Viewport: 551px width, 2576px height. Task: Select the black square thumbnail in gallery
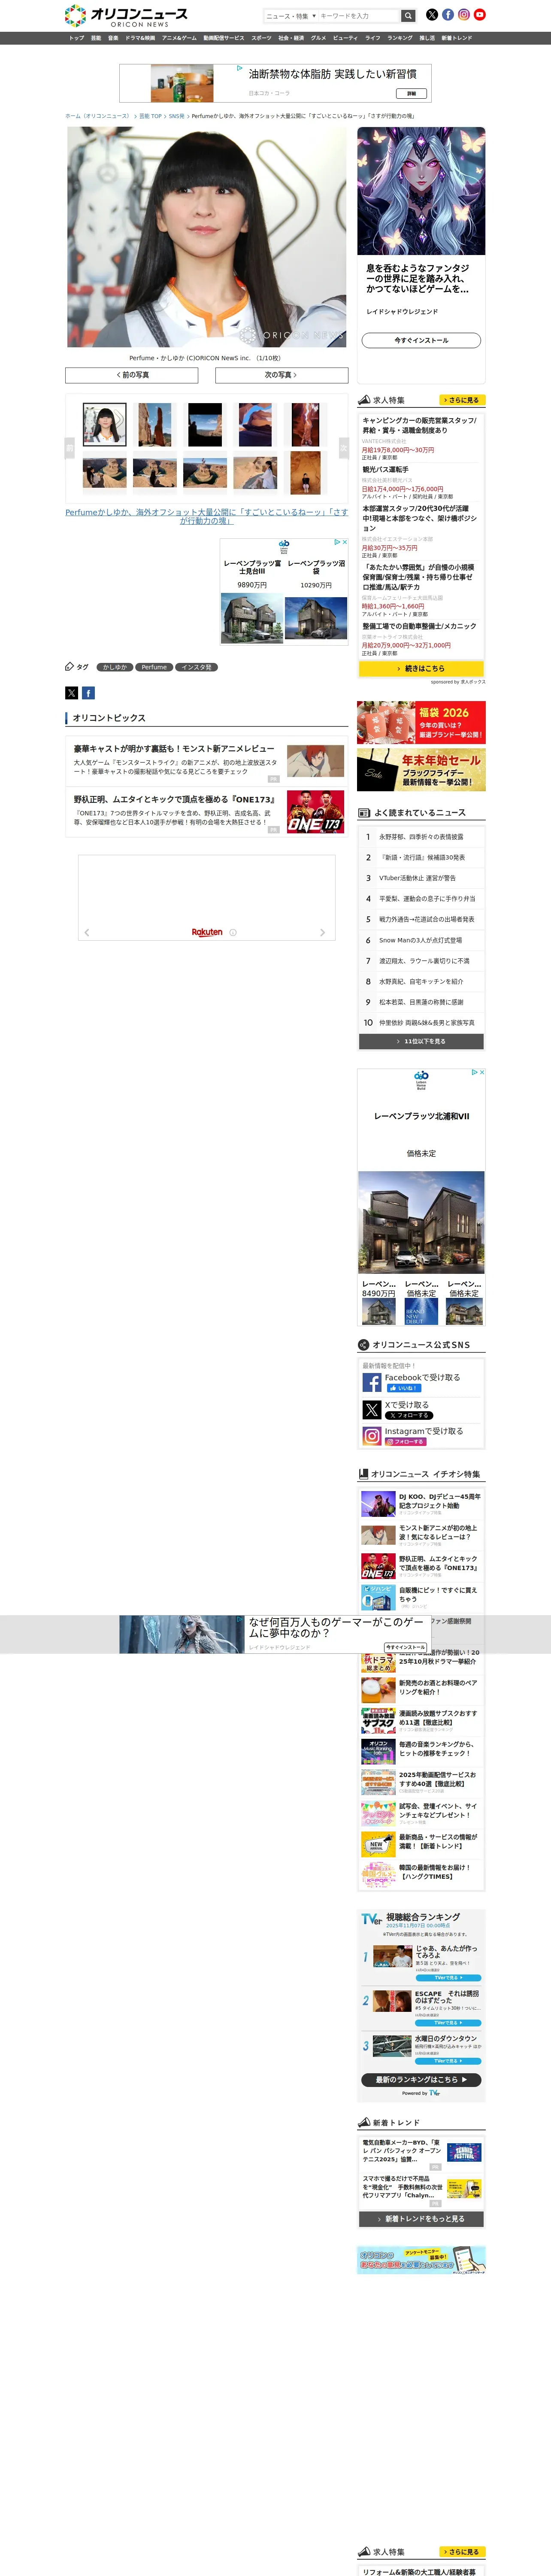tap(205, 424)
